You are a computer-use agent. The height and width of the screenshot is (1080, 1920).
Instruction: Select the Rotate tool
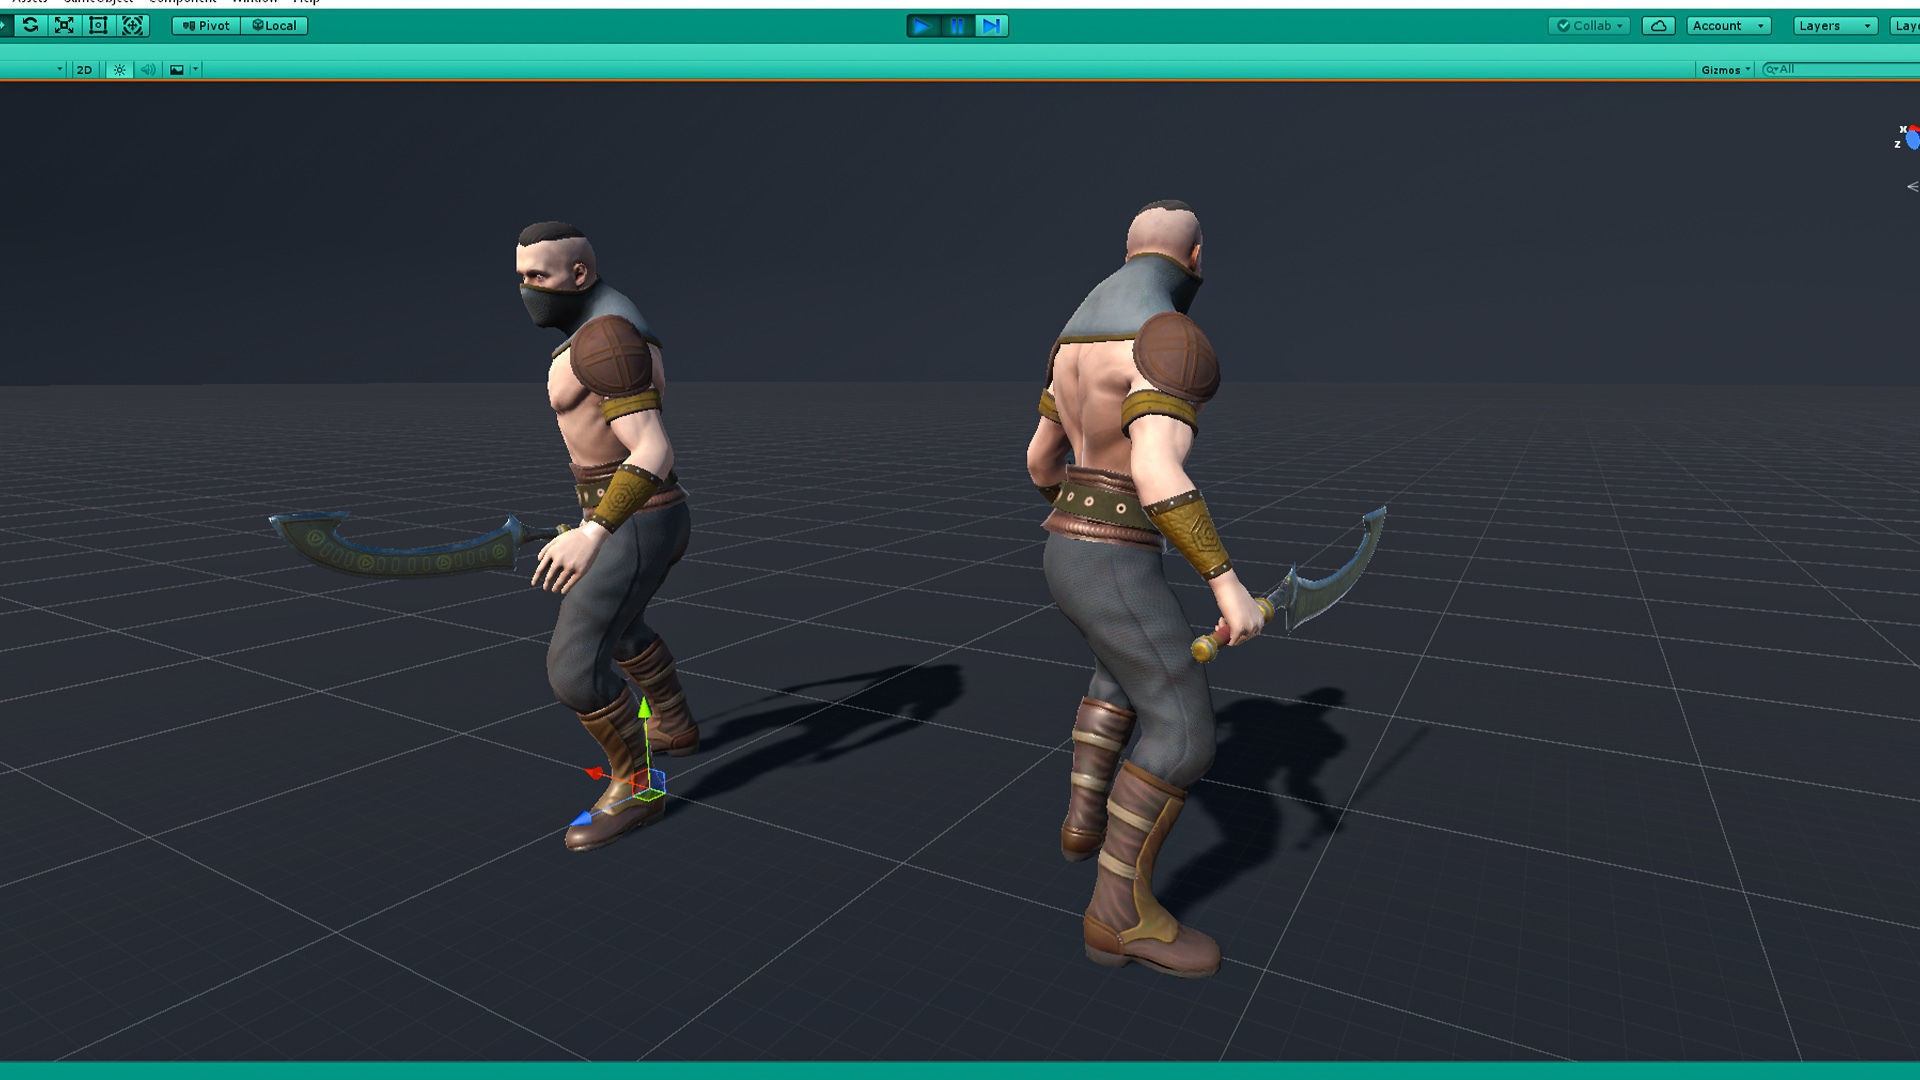point(31,26)
